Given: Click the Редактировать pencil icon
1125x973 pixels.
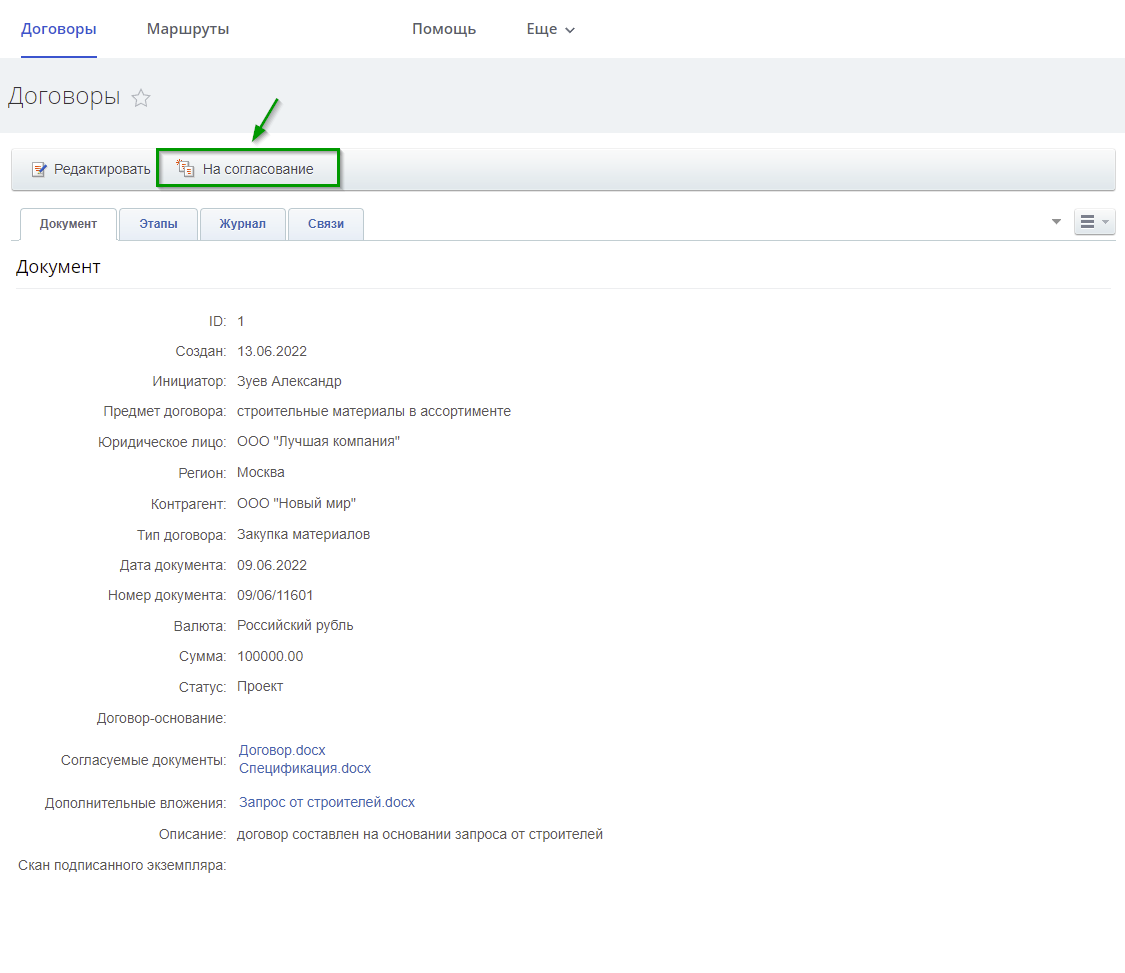Looking at the screenshot, I should click(x=40, y=169).
